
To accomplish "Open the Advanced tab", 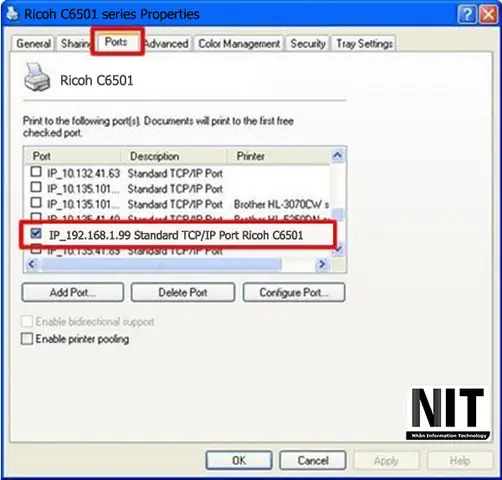I will 167,44.
